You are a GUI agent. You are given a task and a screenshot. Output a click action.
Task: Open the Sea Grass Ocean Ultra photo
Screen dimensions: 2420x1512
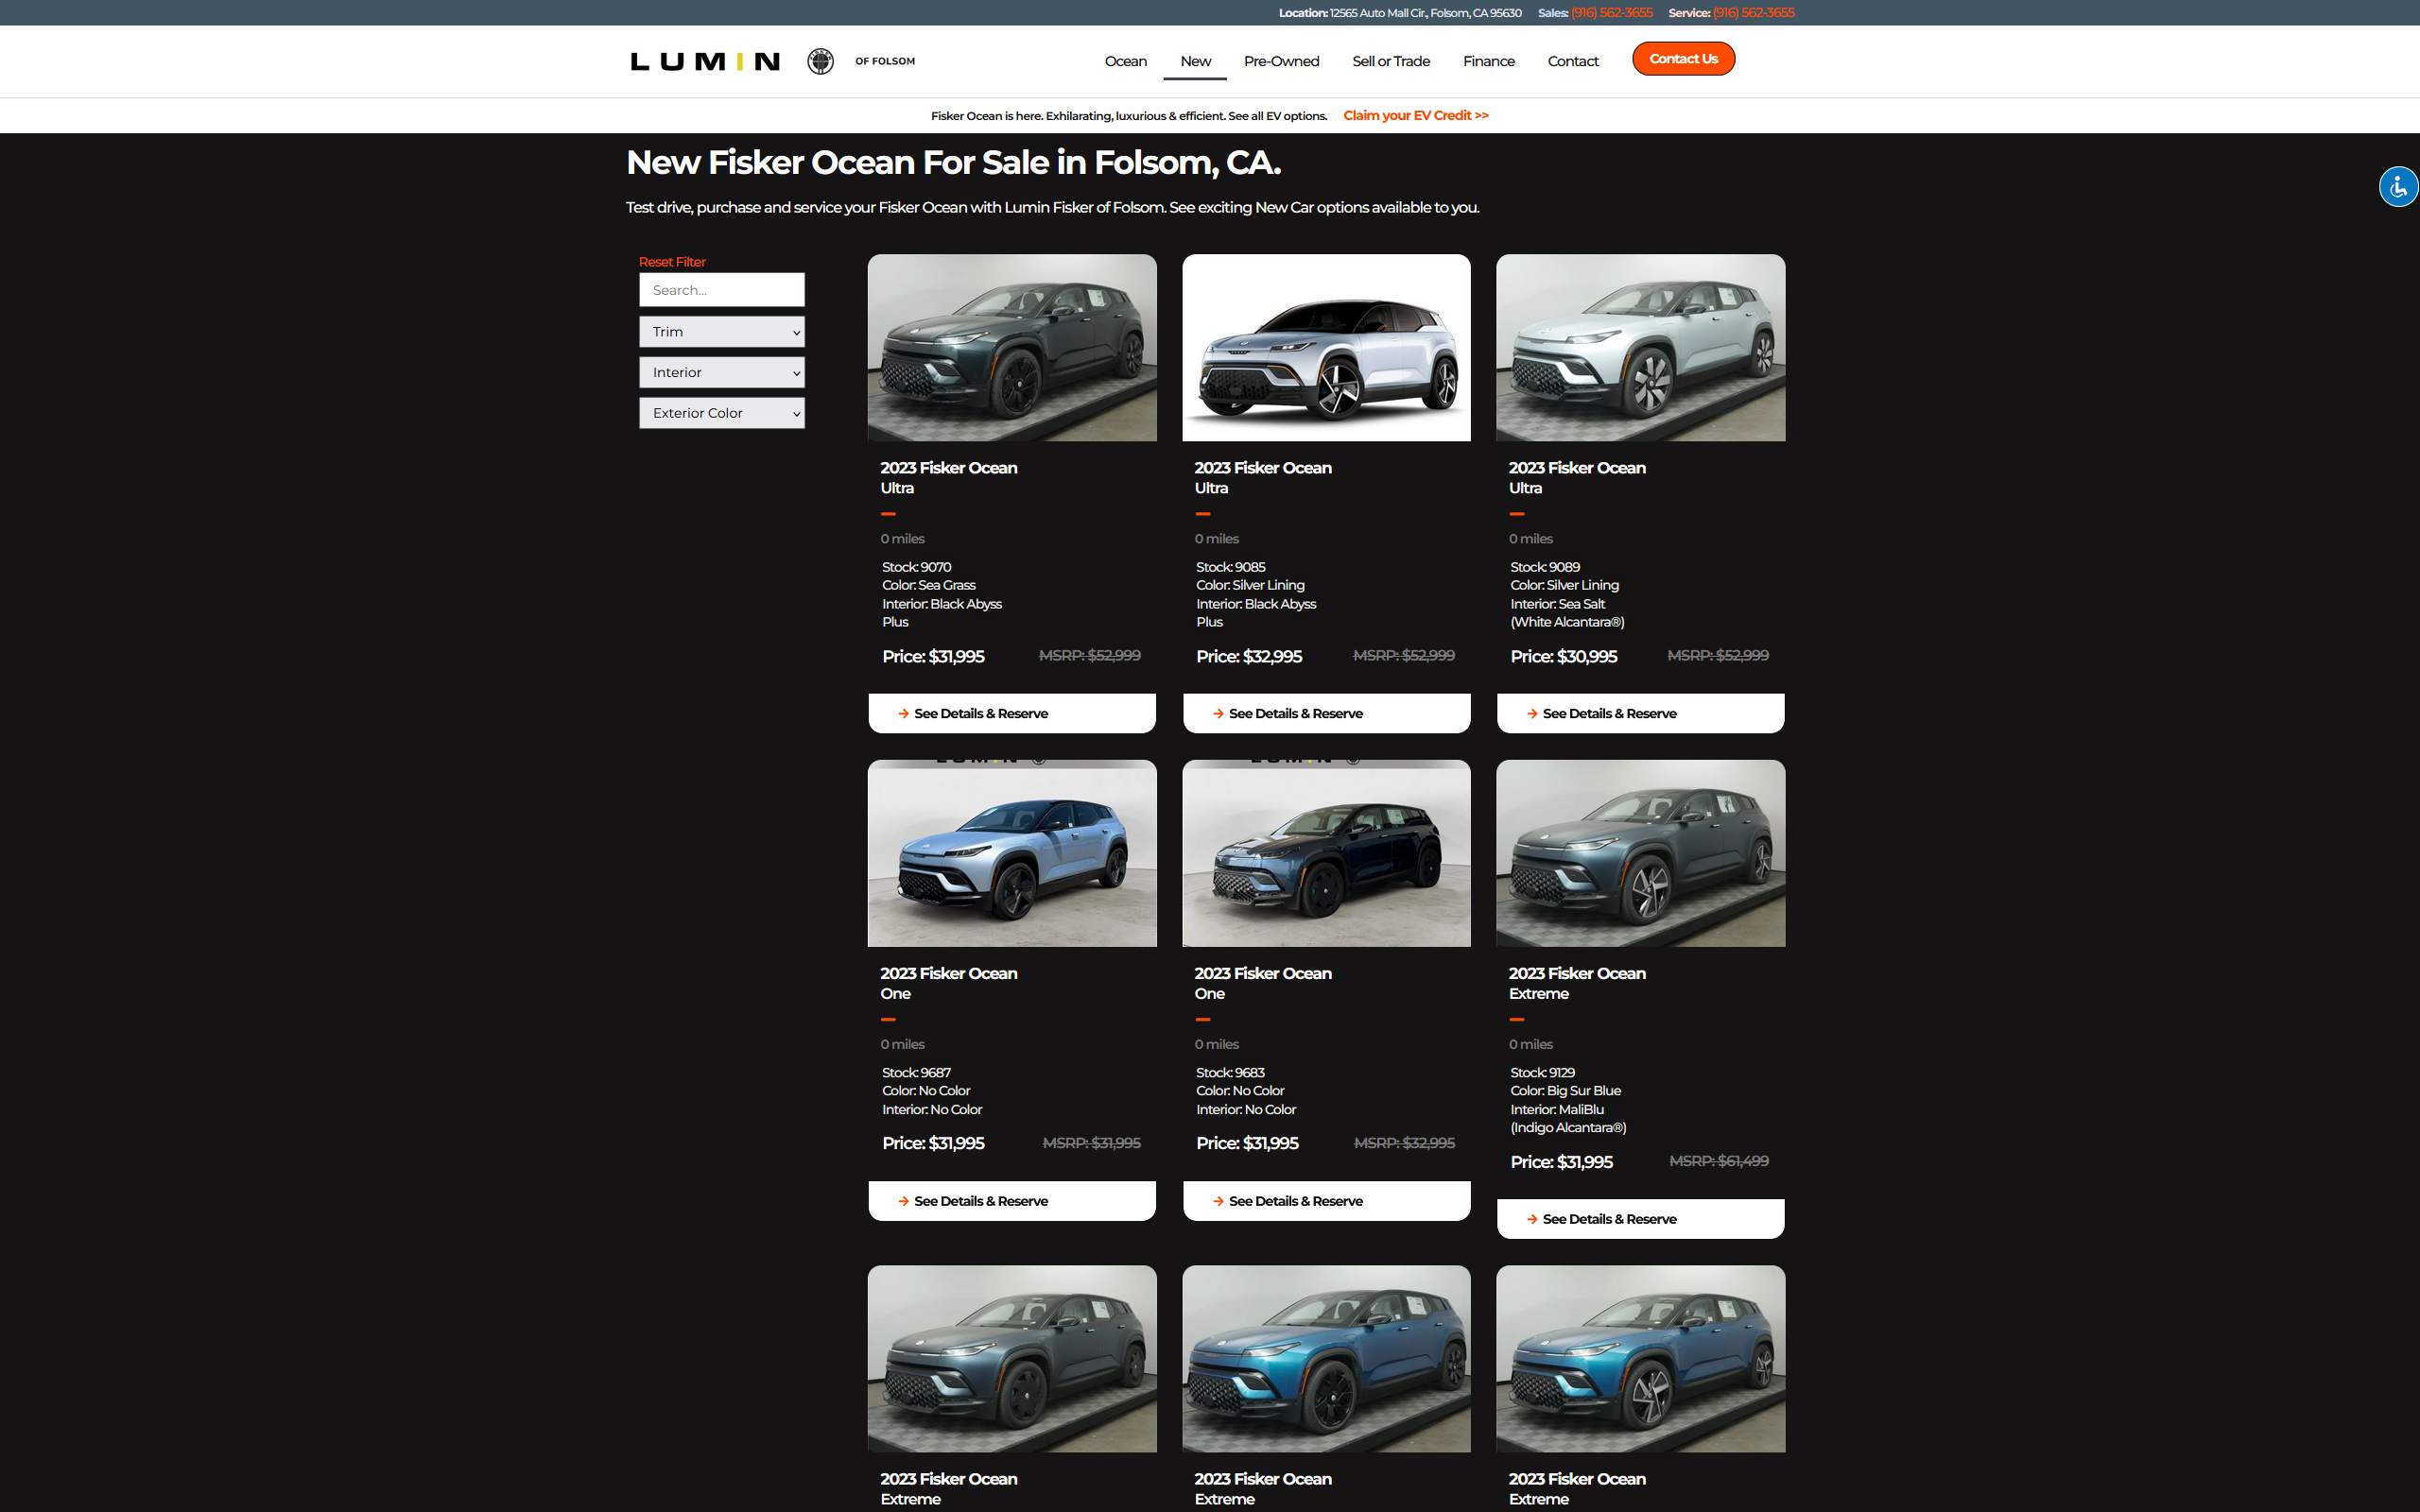(1012, 347)
